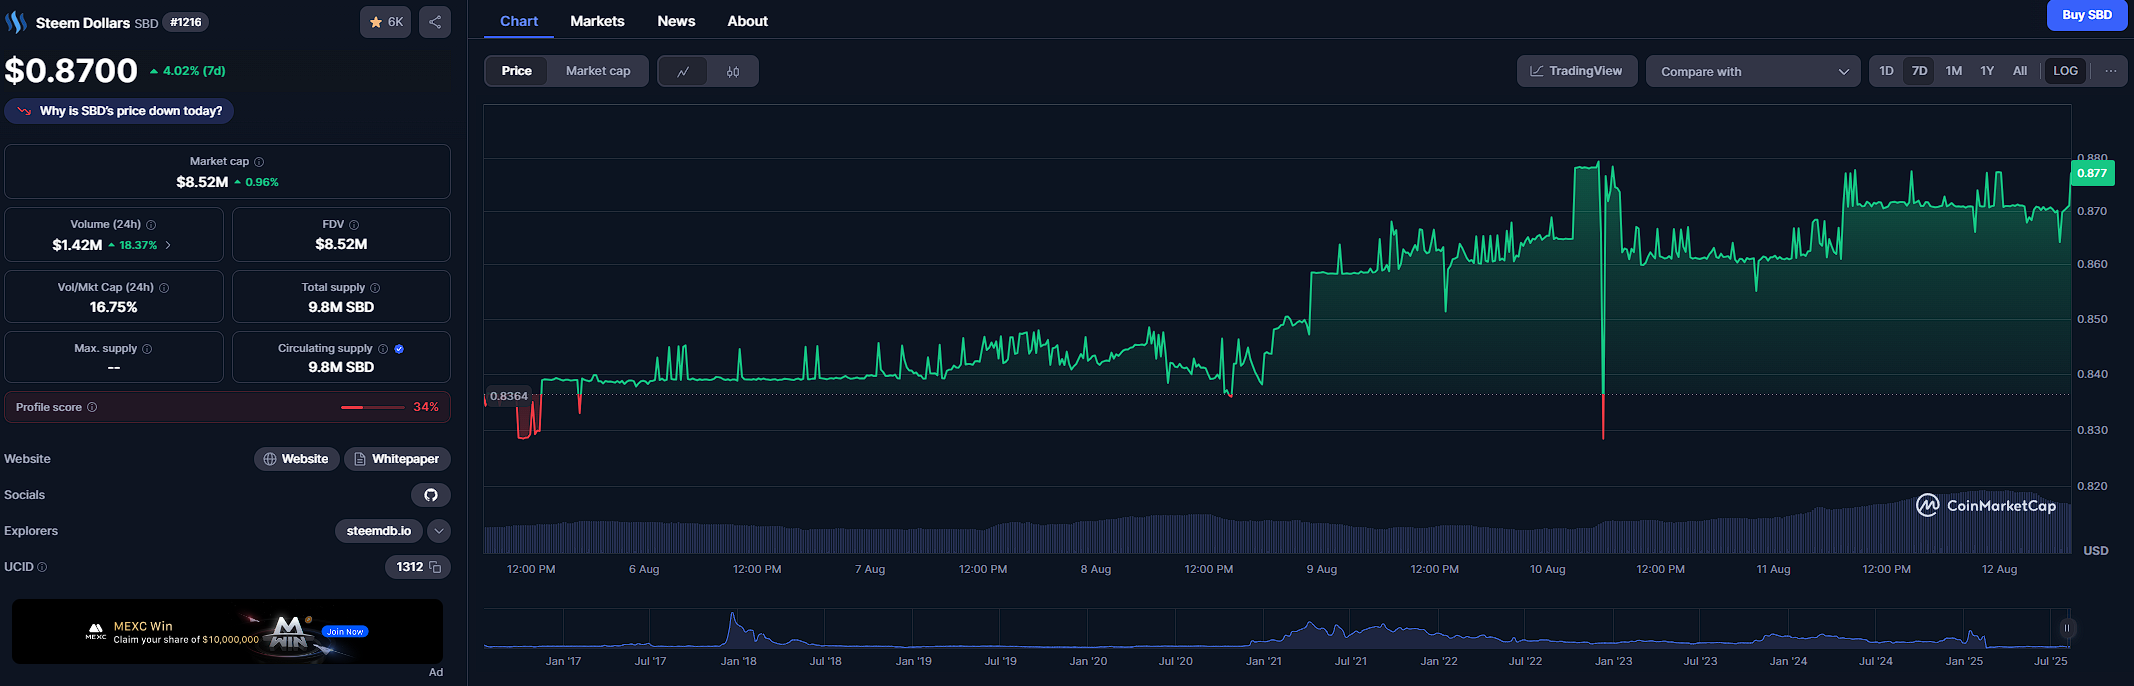Click the Total supply info icon
Screen dimensions: 2134x686
(x=375, y=288)
